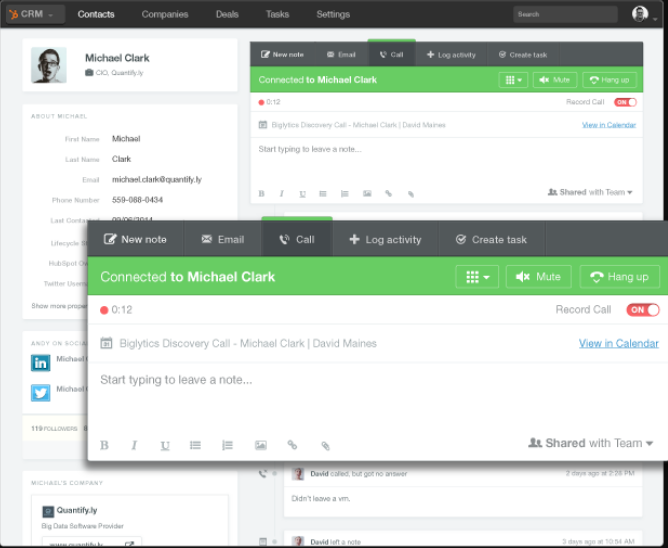This screenshot has width=668, height=548.
Task: Open View in Calendar link in enlarged panel
Action: [619, 343]
